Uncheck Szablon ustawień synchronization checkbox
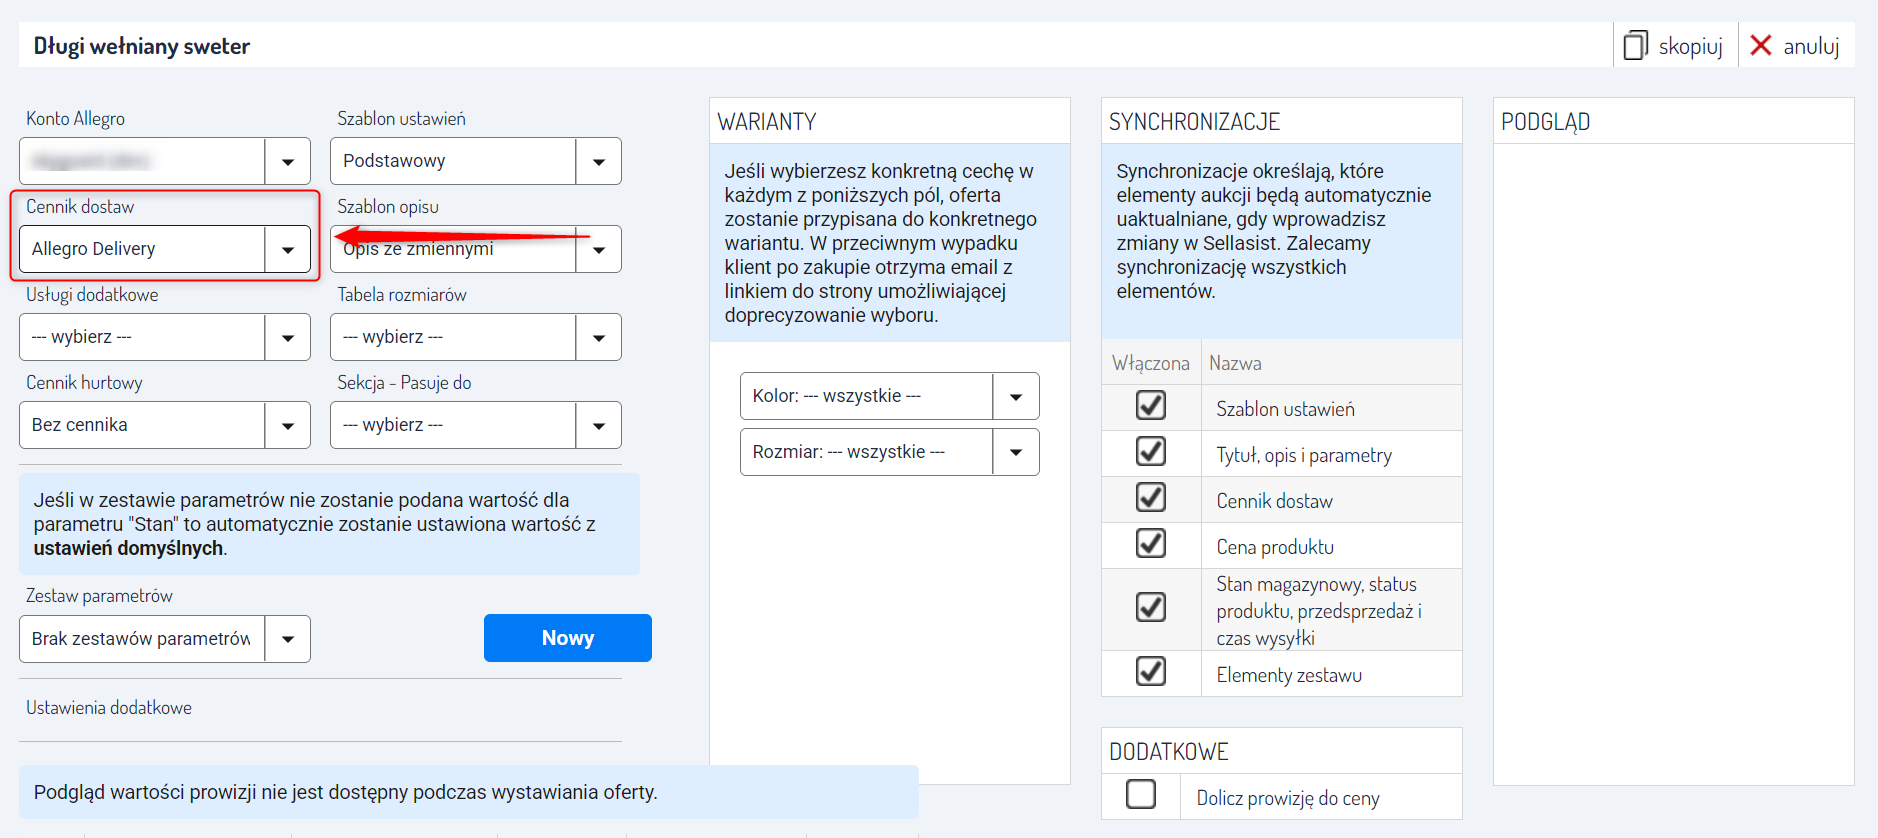This screenshot has width=1878, height=838. click(x=1151, y=405)
